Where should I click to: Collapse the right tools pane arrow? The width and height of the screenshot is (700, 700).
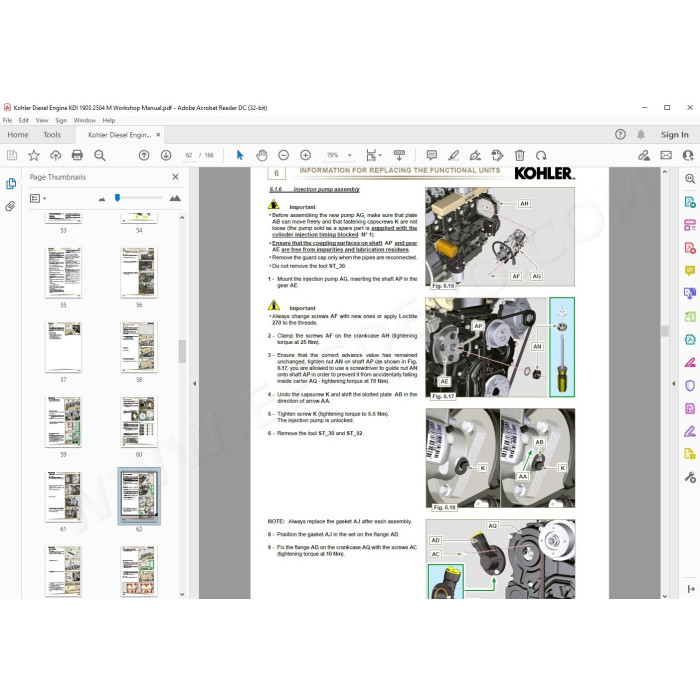click(673, 383)
